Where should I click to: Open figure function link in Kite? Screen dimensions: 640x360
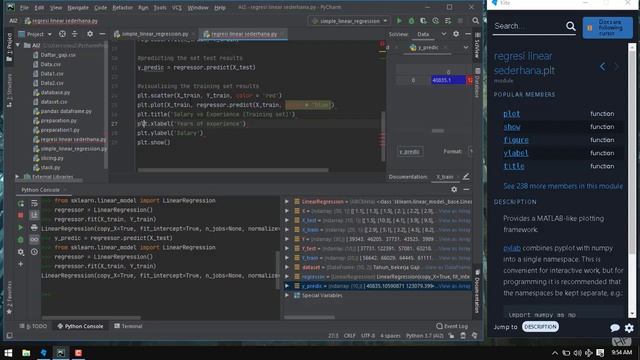coord(516,140)
